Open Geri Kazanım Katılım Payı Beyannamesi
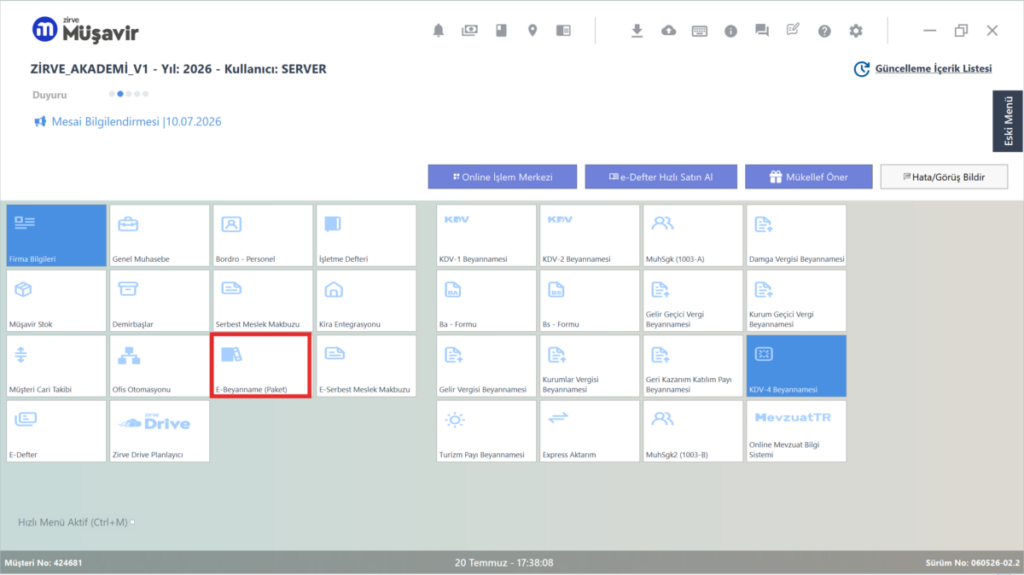The width and height of the screenshot is (1024, 575). pyautogui.click(x=692, y=366)
